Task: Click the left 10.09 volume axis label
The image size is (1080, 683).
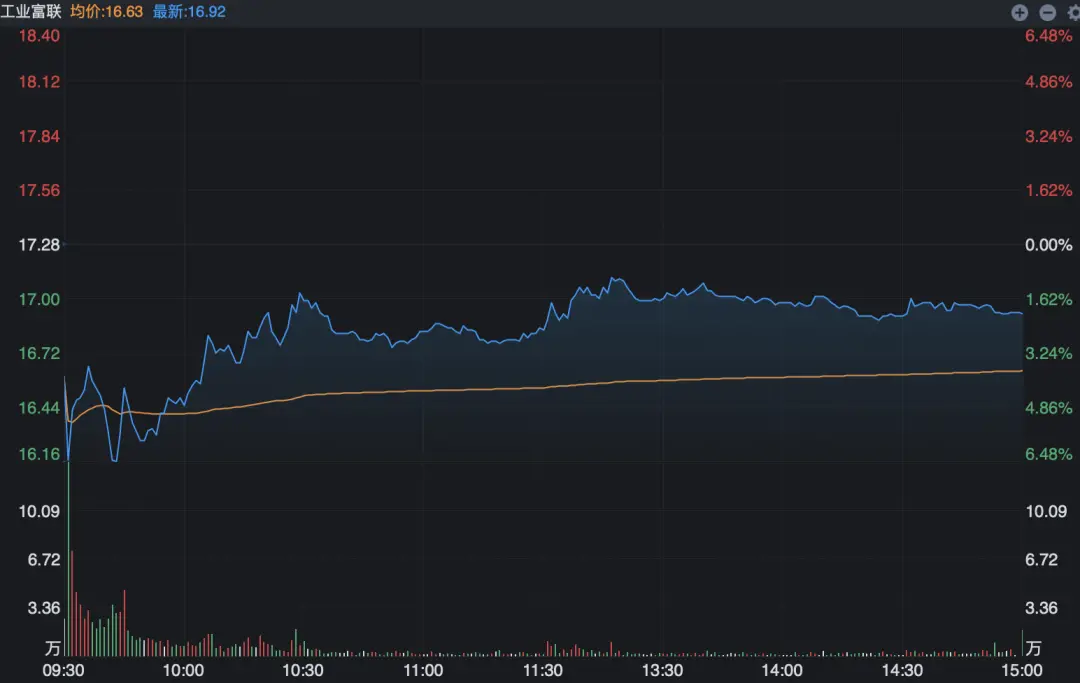Action: (x=39, y=512)
